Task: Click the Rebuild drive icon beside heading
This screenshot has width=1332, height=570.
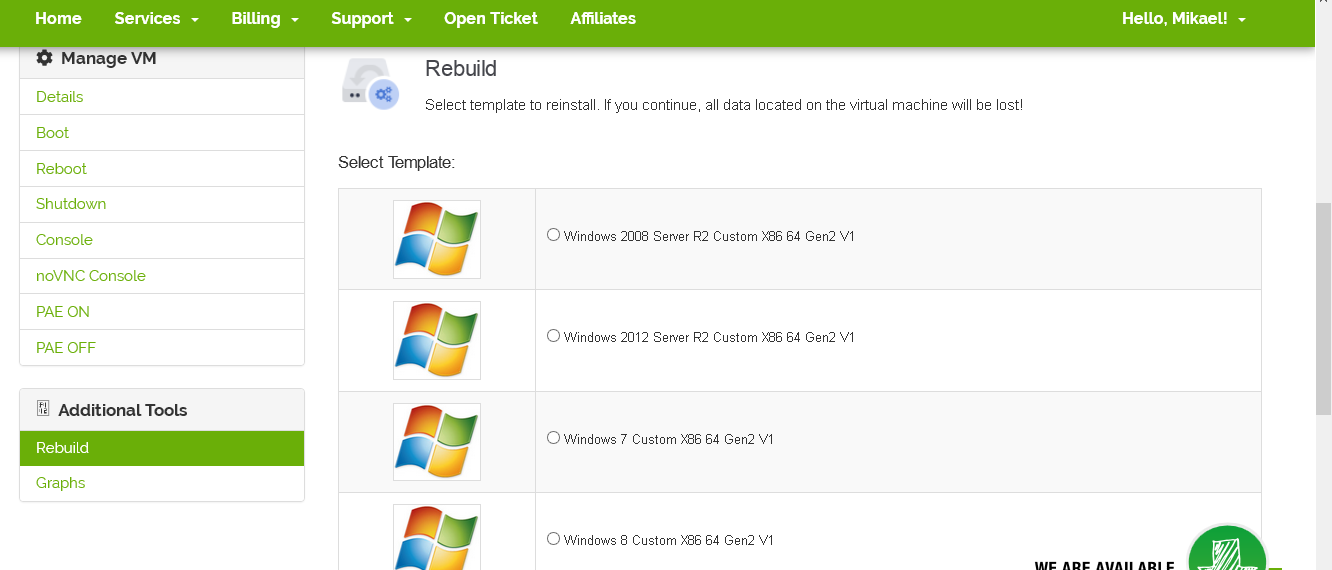Action: [370, 83]
